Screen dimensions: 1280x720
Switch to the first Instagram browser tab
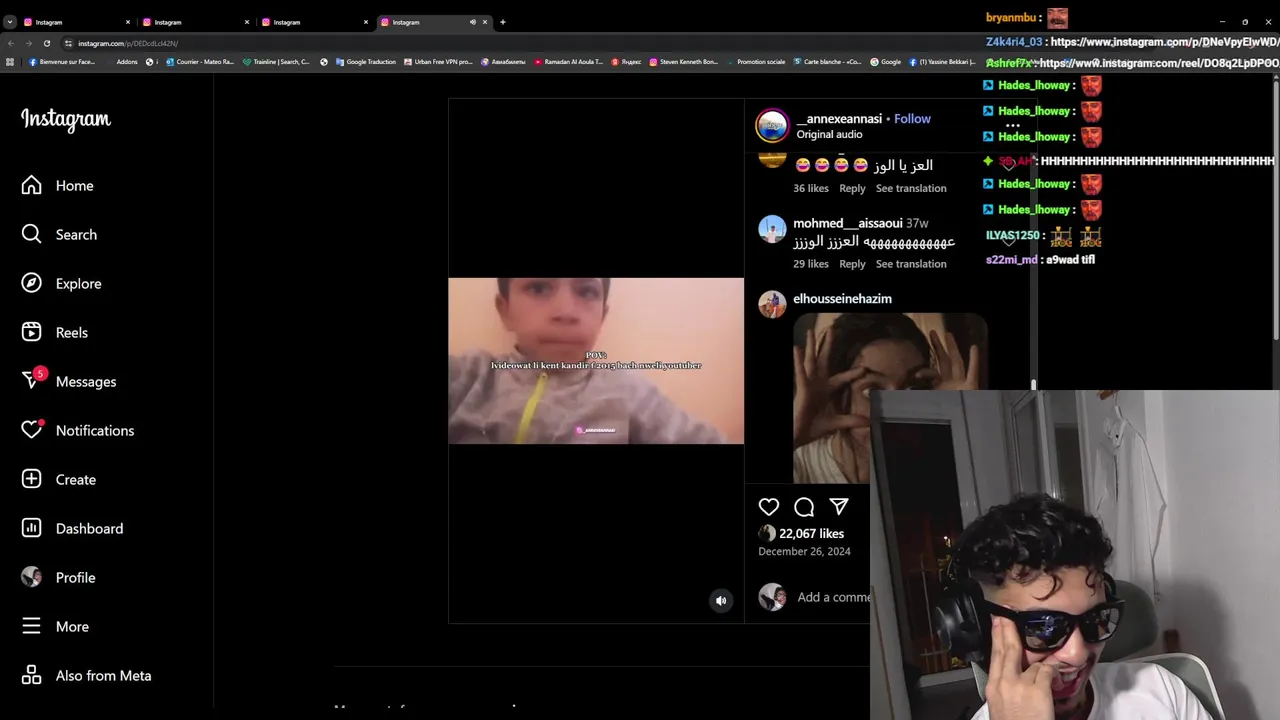76,22
